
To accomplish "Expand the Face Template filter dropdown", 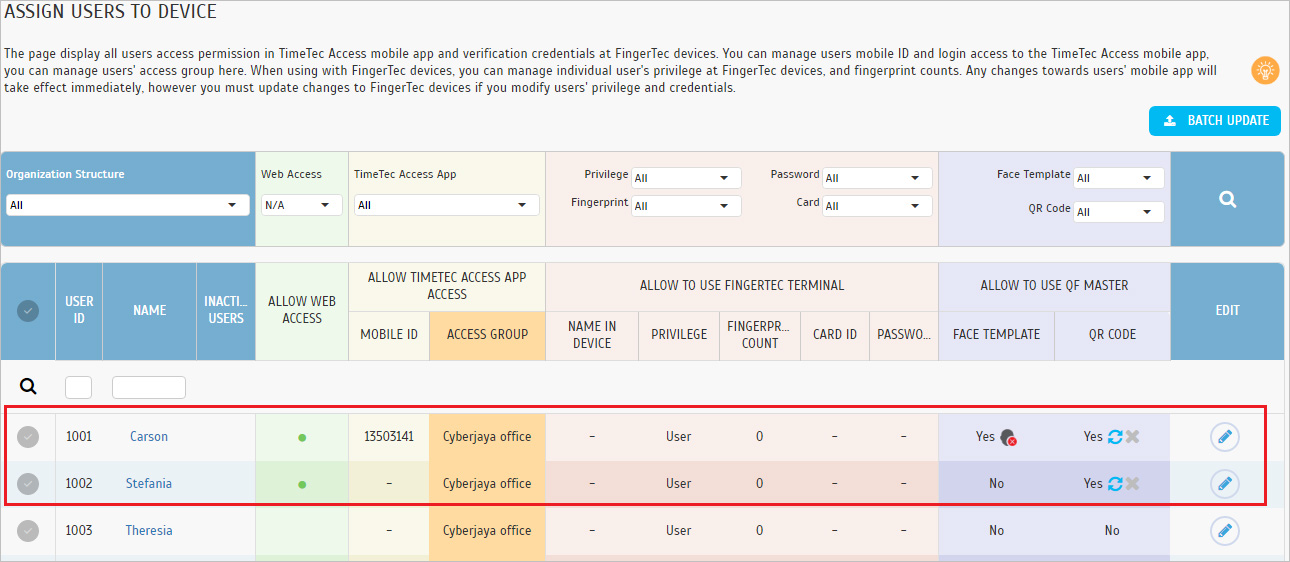I will click(x=1119, y=178).
